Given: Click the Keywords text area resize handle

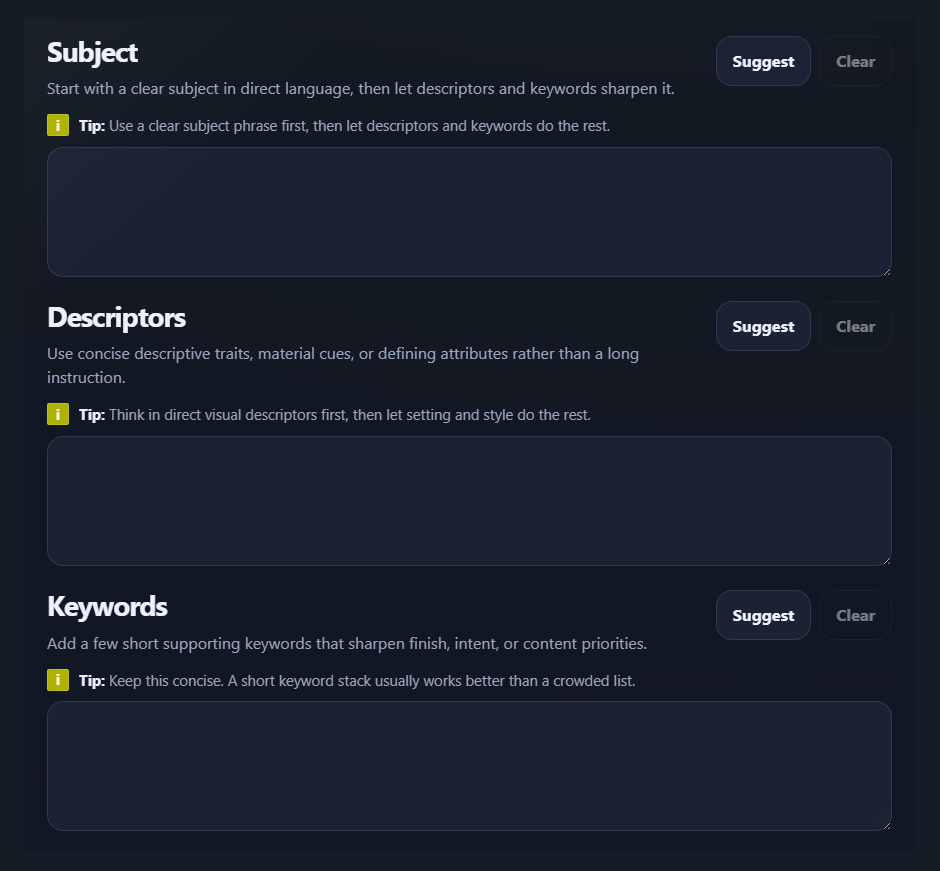Looking at the screenshot, I should 885,824.
